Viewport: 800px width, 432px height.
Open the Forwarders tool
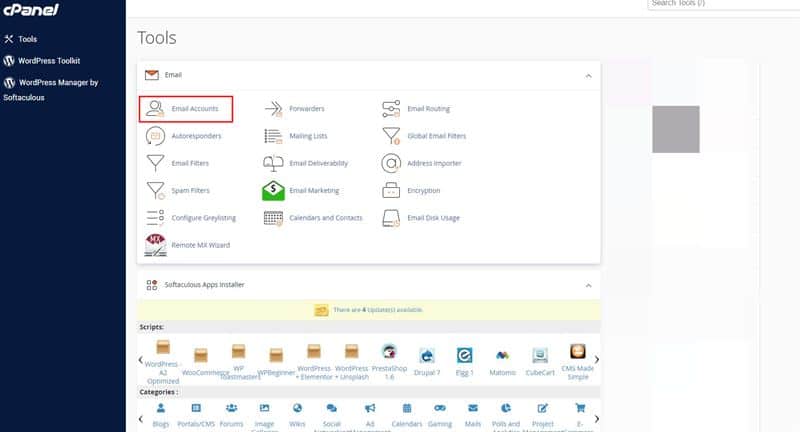294,109
